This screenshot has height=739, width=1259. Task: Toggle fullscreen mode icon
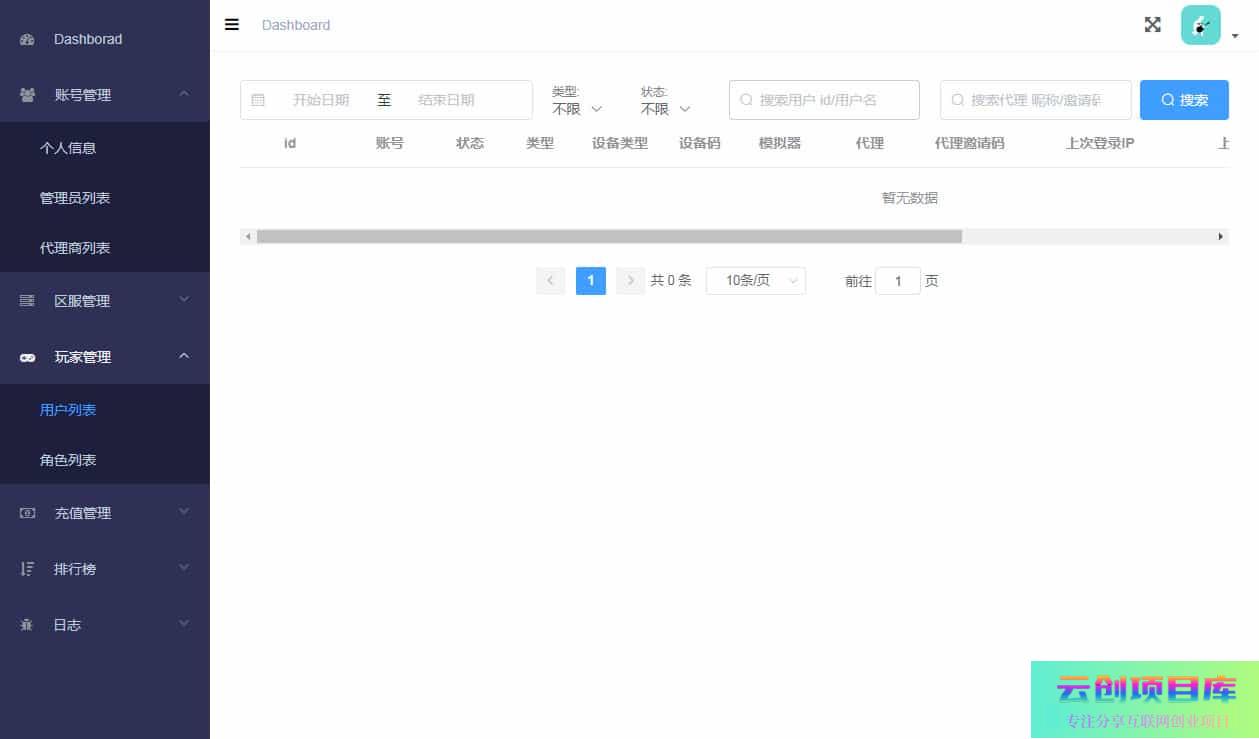(1152, 25)
